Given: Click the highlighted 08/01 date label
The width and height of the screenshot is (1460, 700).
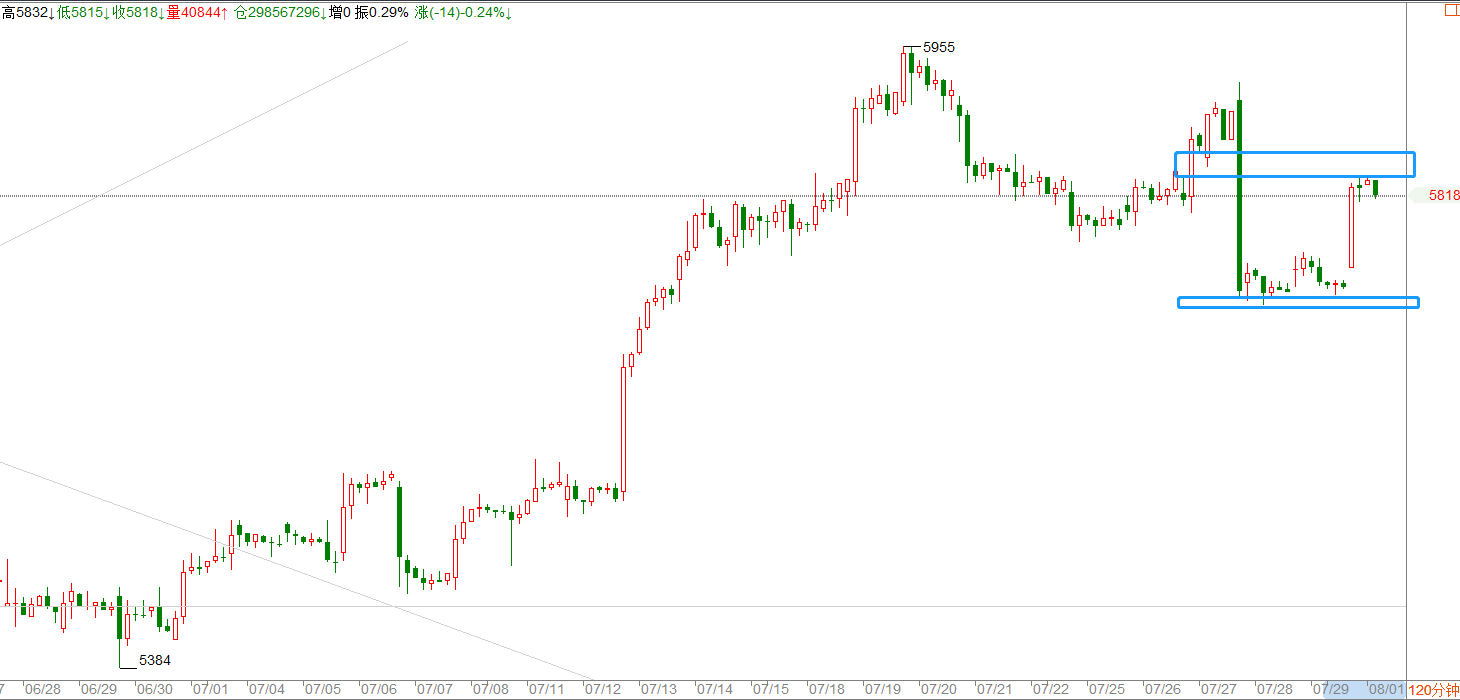Looking at the screenshot, I should [1386, 690].
